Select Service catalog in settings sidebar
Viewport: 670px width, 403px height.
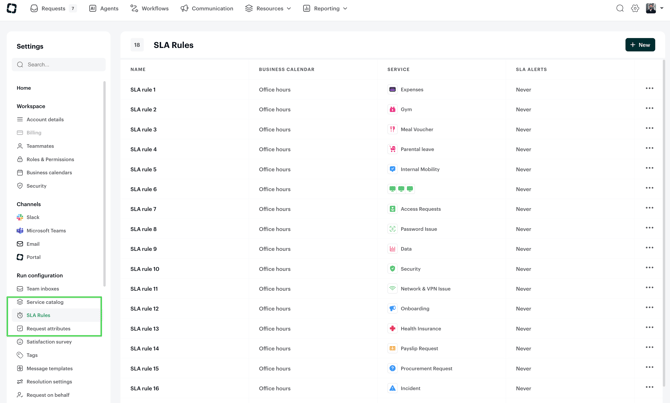(x=45, y=302)
